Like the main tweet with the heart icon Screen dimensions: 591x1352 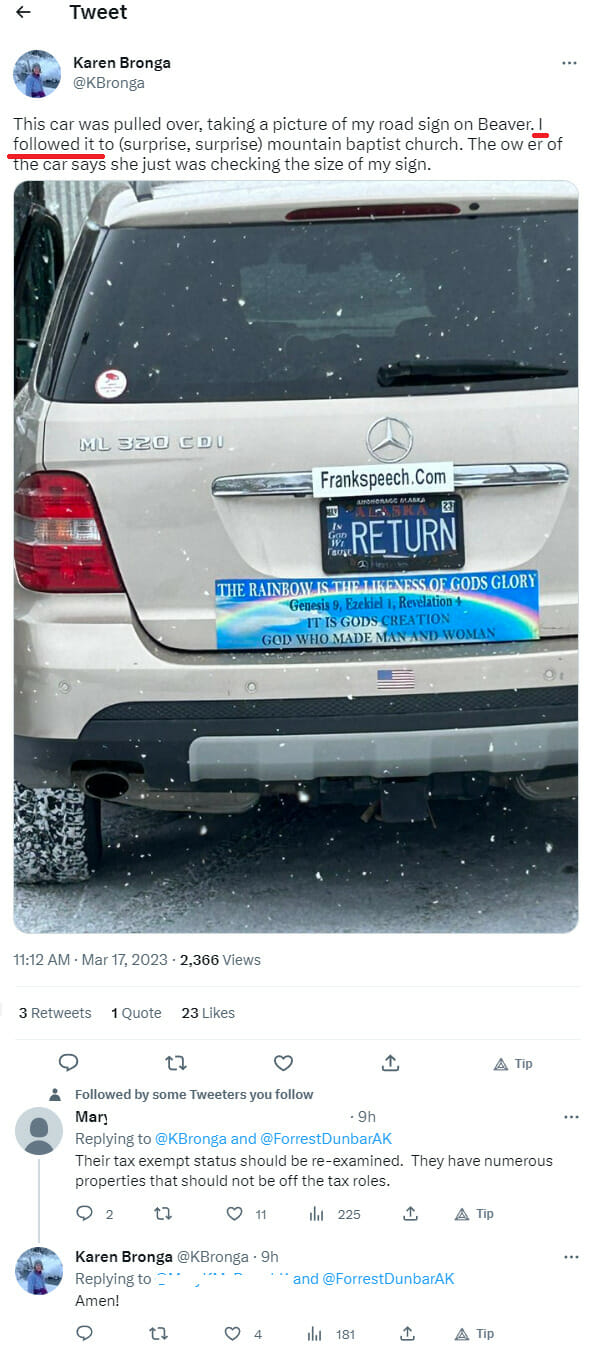283,1062
